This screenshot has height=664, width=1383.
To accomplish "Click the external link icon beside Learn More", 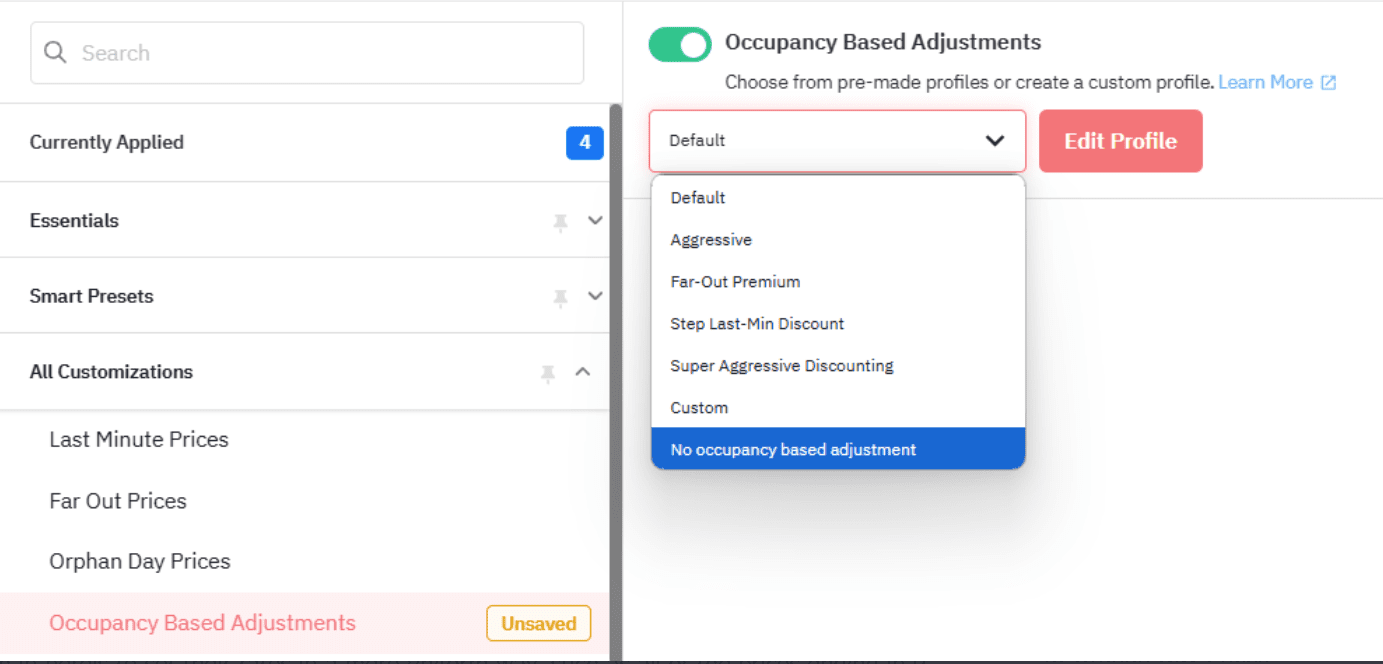I will (1331, 82).
